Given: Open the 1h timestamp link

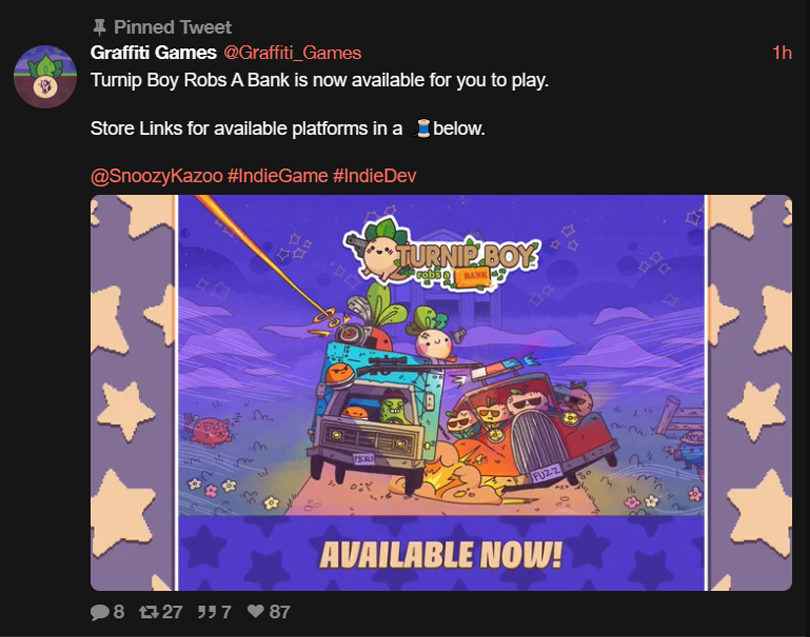Looking at the screenshot, I should [x=782, y=53].
